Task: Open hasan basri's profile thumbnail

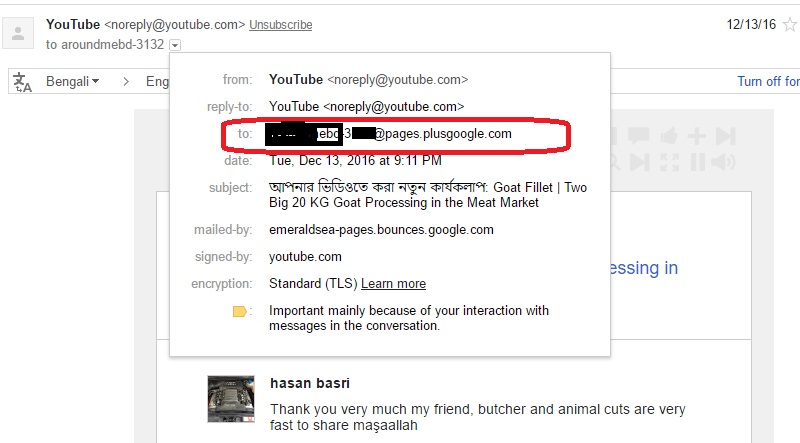Action: coord(231,399)
